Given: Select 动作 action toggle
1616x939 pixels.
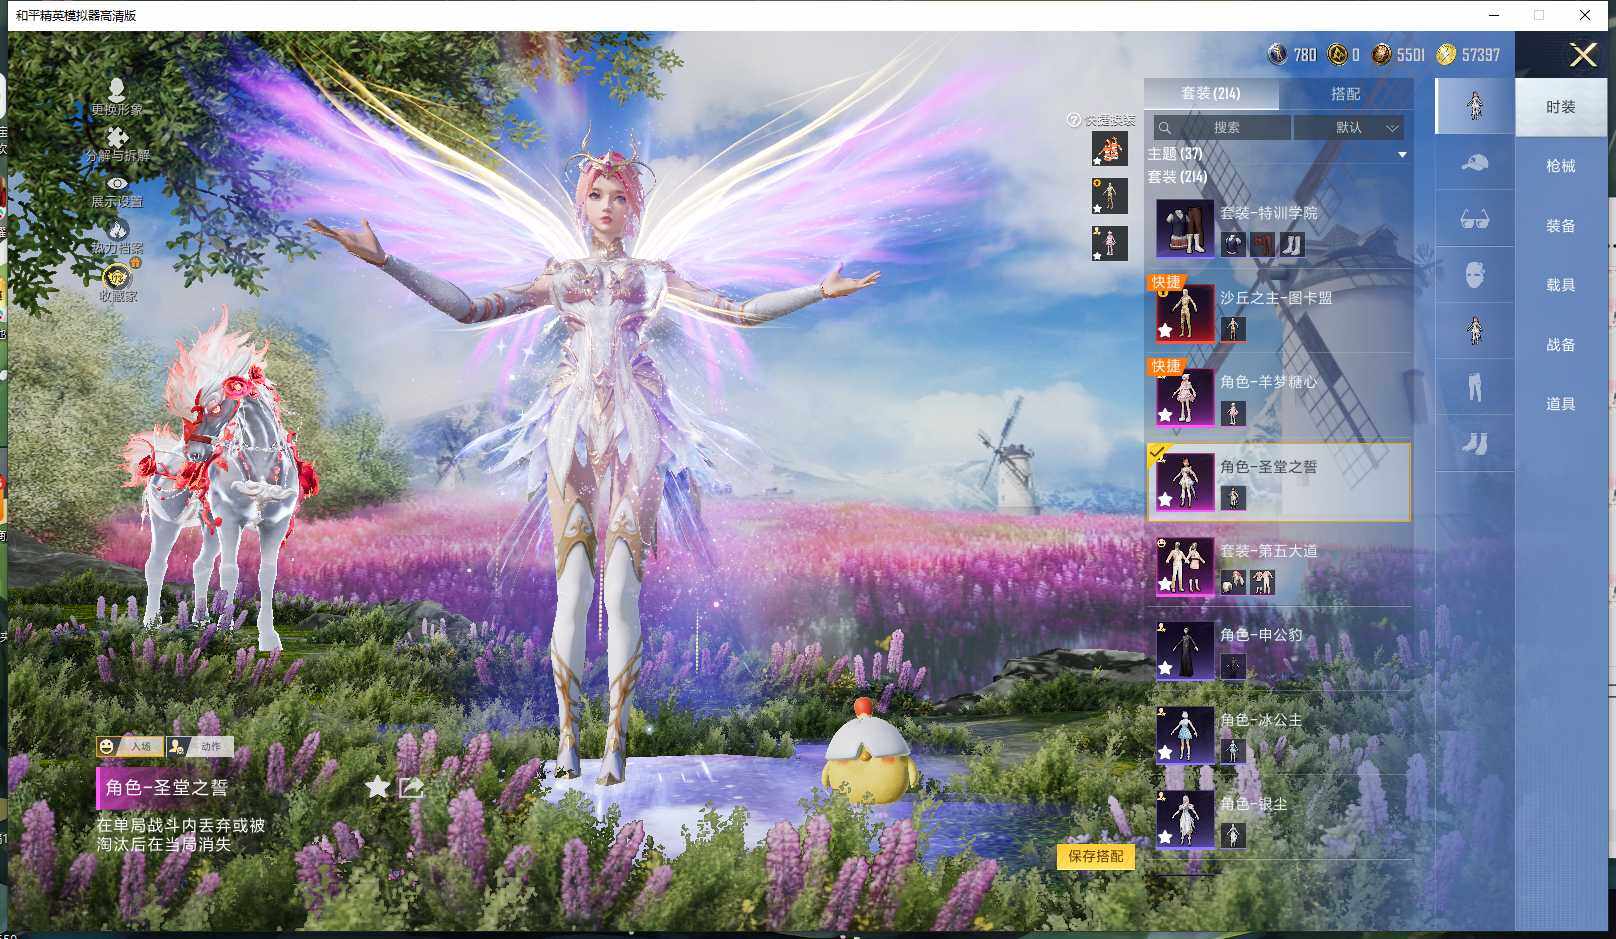Looking at the screenshot, I should tap(200, 746).
